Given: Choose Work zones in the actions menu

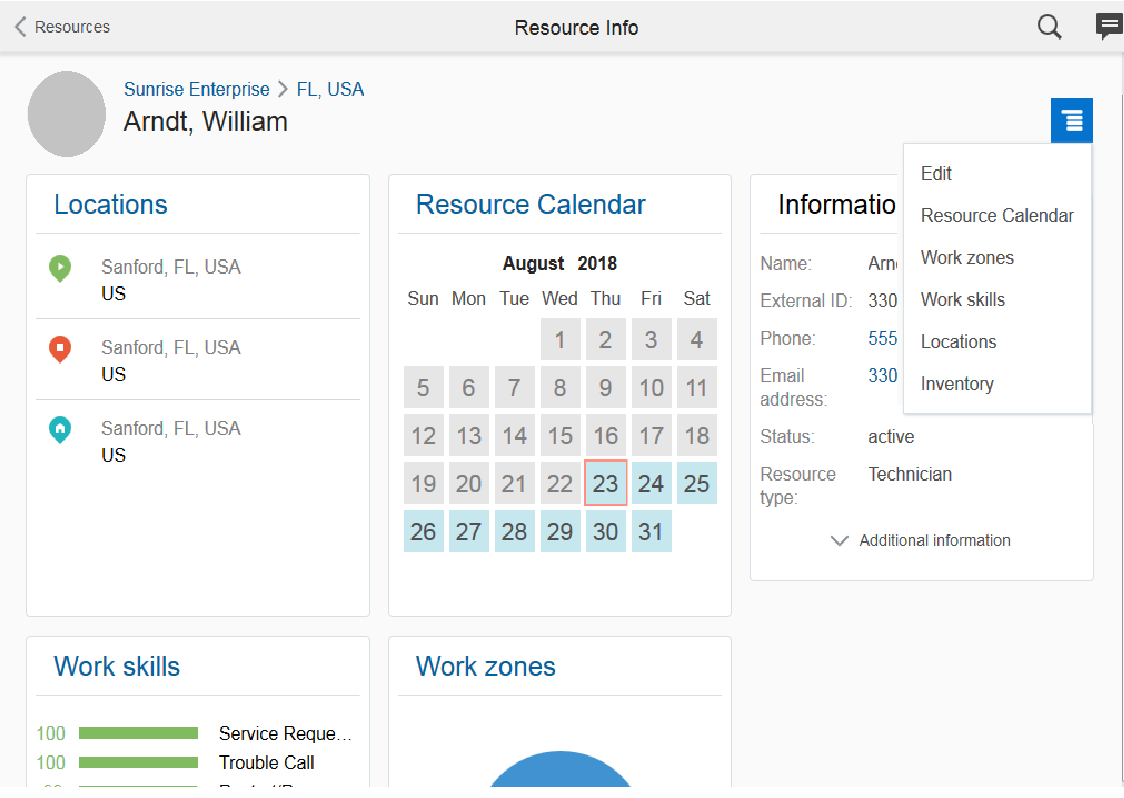Looking at the screenshot, I should (967, 257).
